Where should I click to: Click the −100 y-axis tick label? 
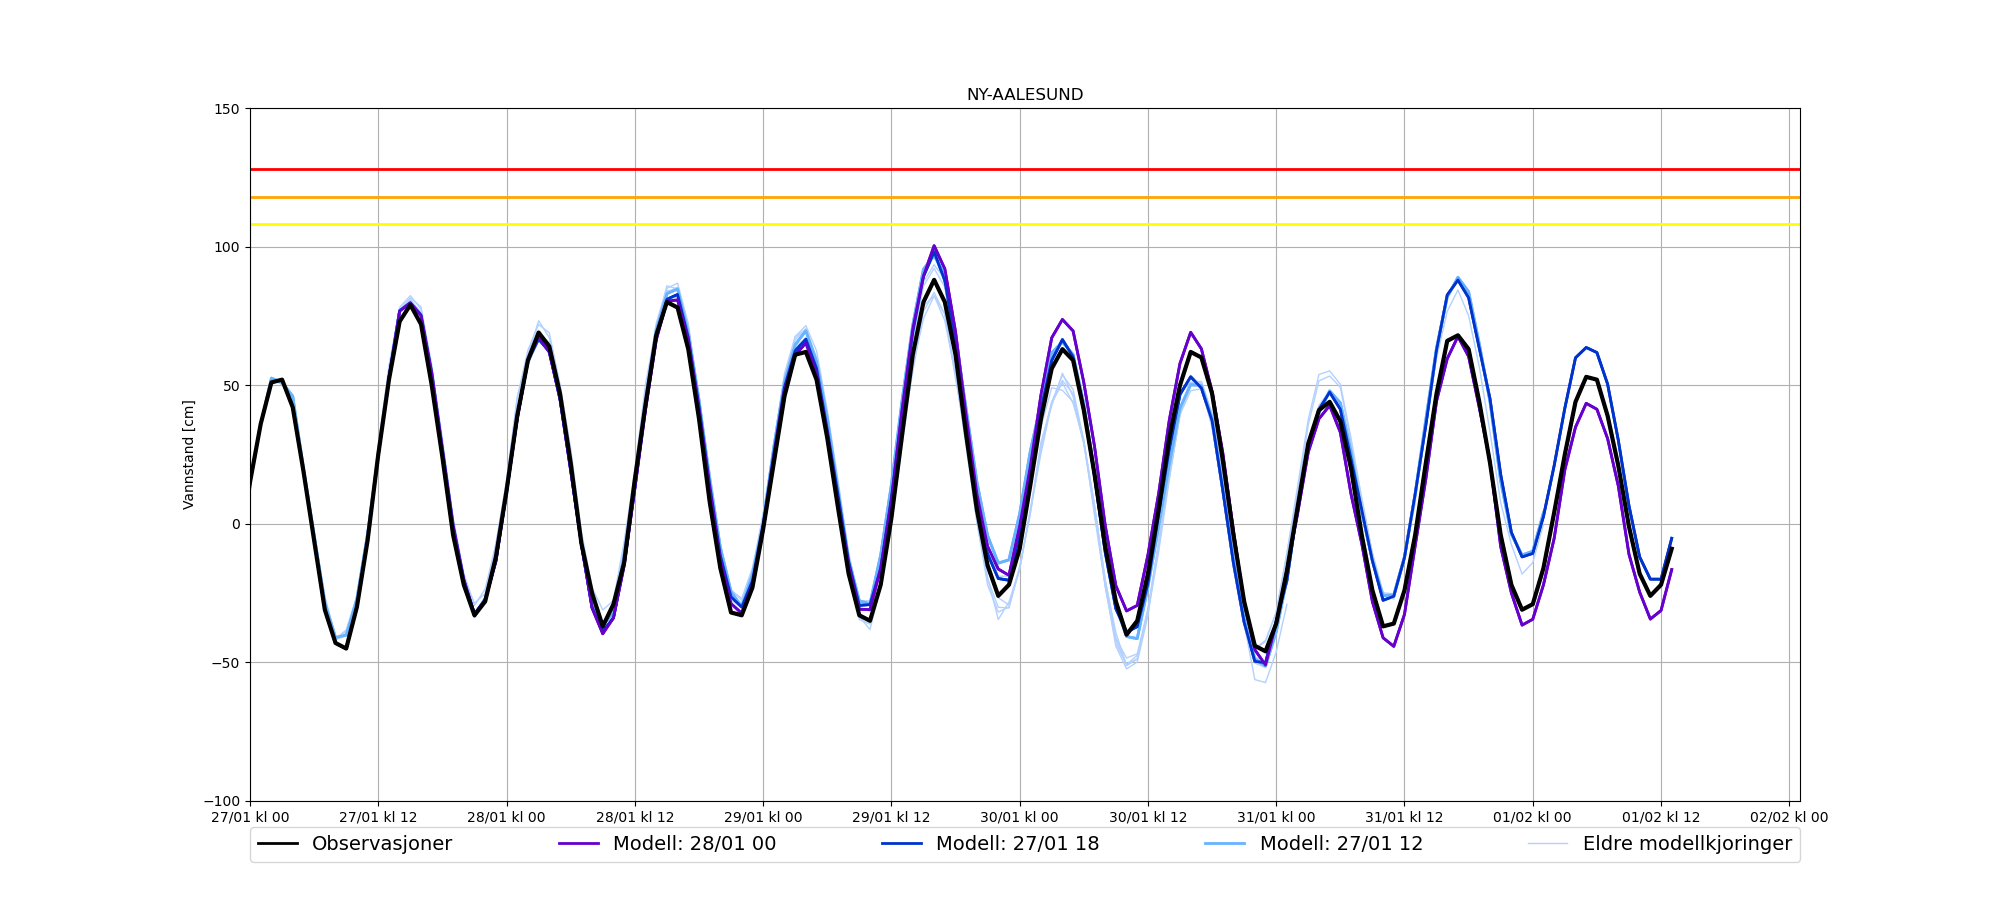(x=223, y=801)
